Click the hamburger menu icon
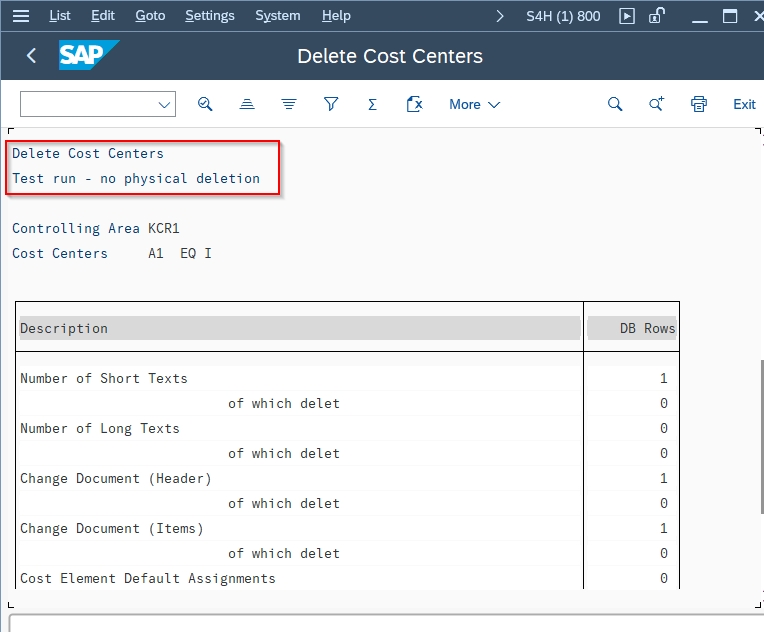Screen dimensions: 764x632 coord(20,16)
